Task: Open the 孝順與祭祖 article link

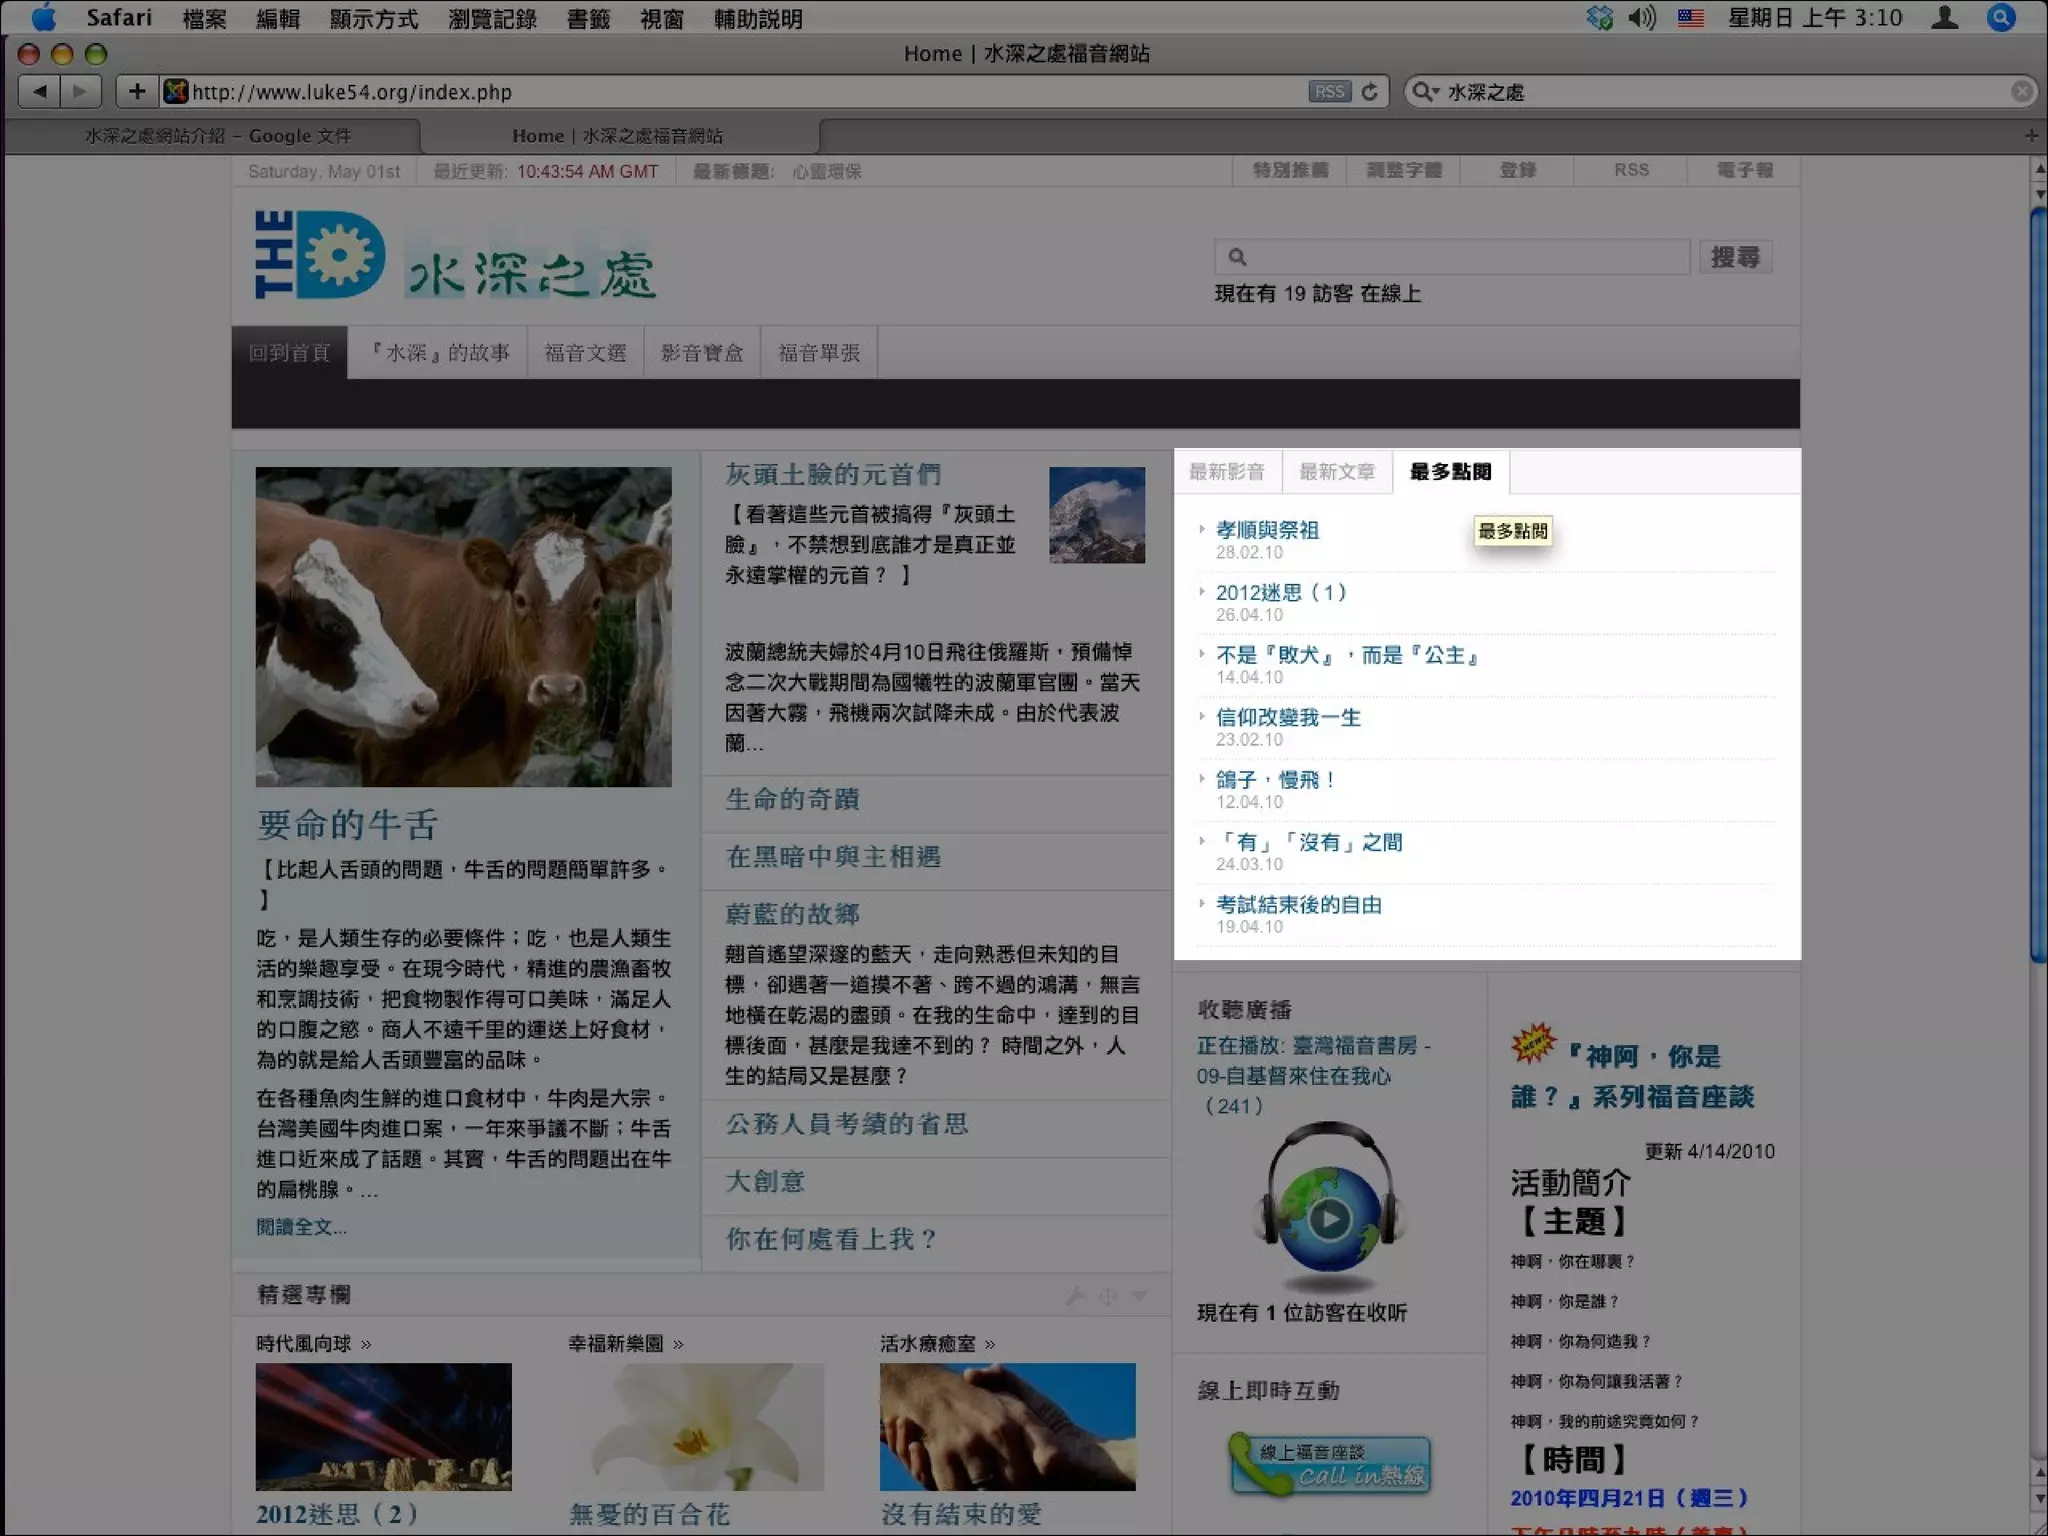Action: (1267, 530)
